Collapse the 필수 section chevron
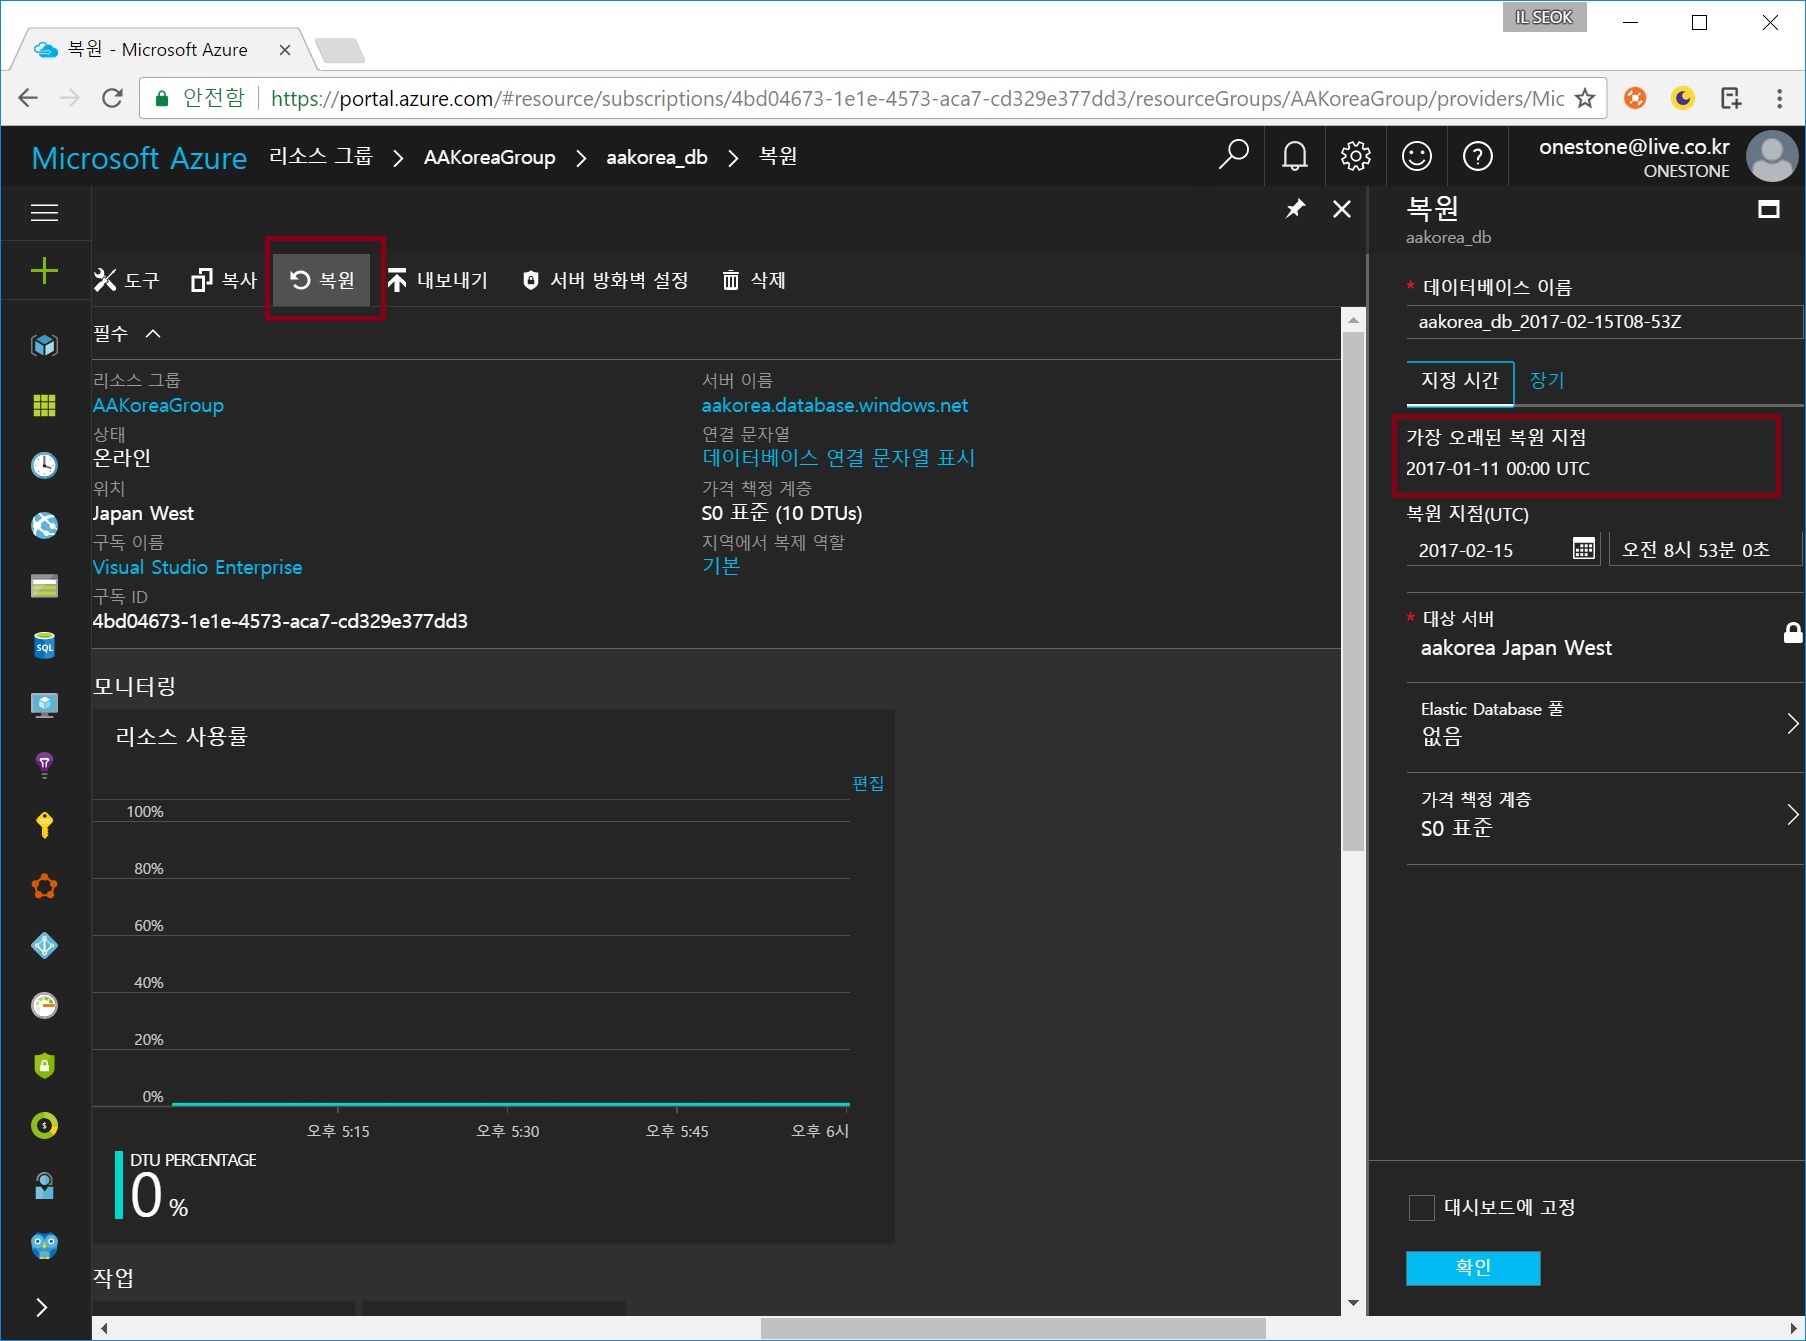1806x1341 pixels. (x=153, y=333)
